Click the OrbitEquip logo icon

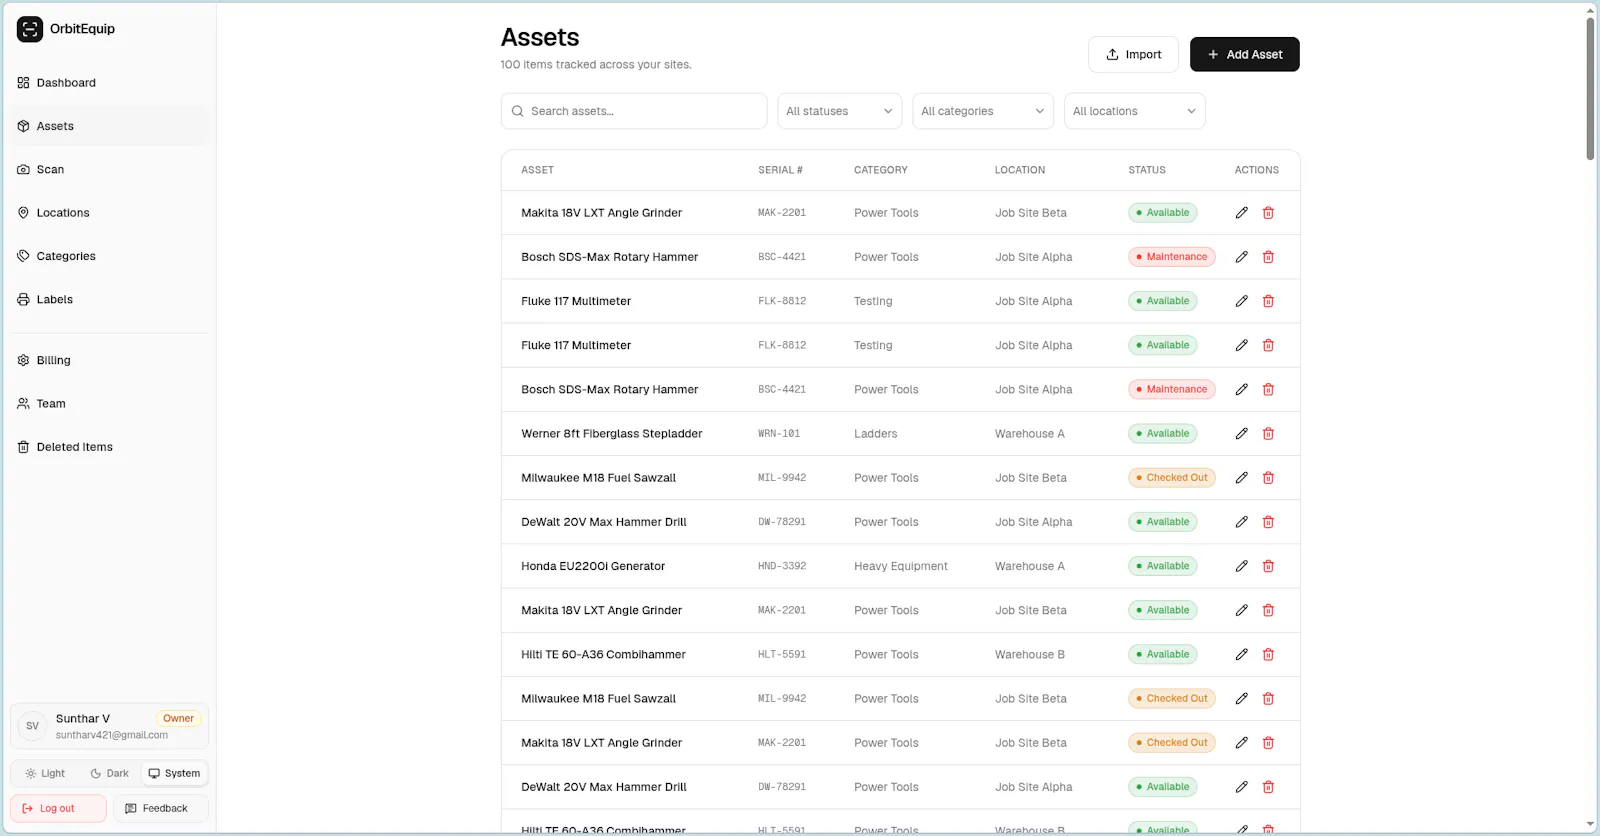point(30,29)
